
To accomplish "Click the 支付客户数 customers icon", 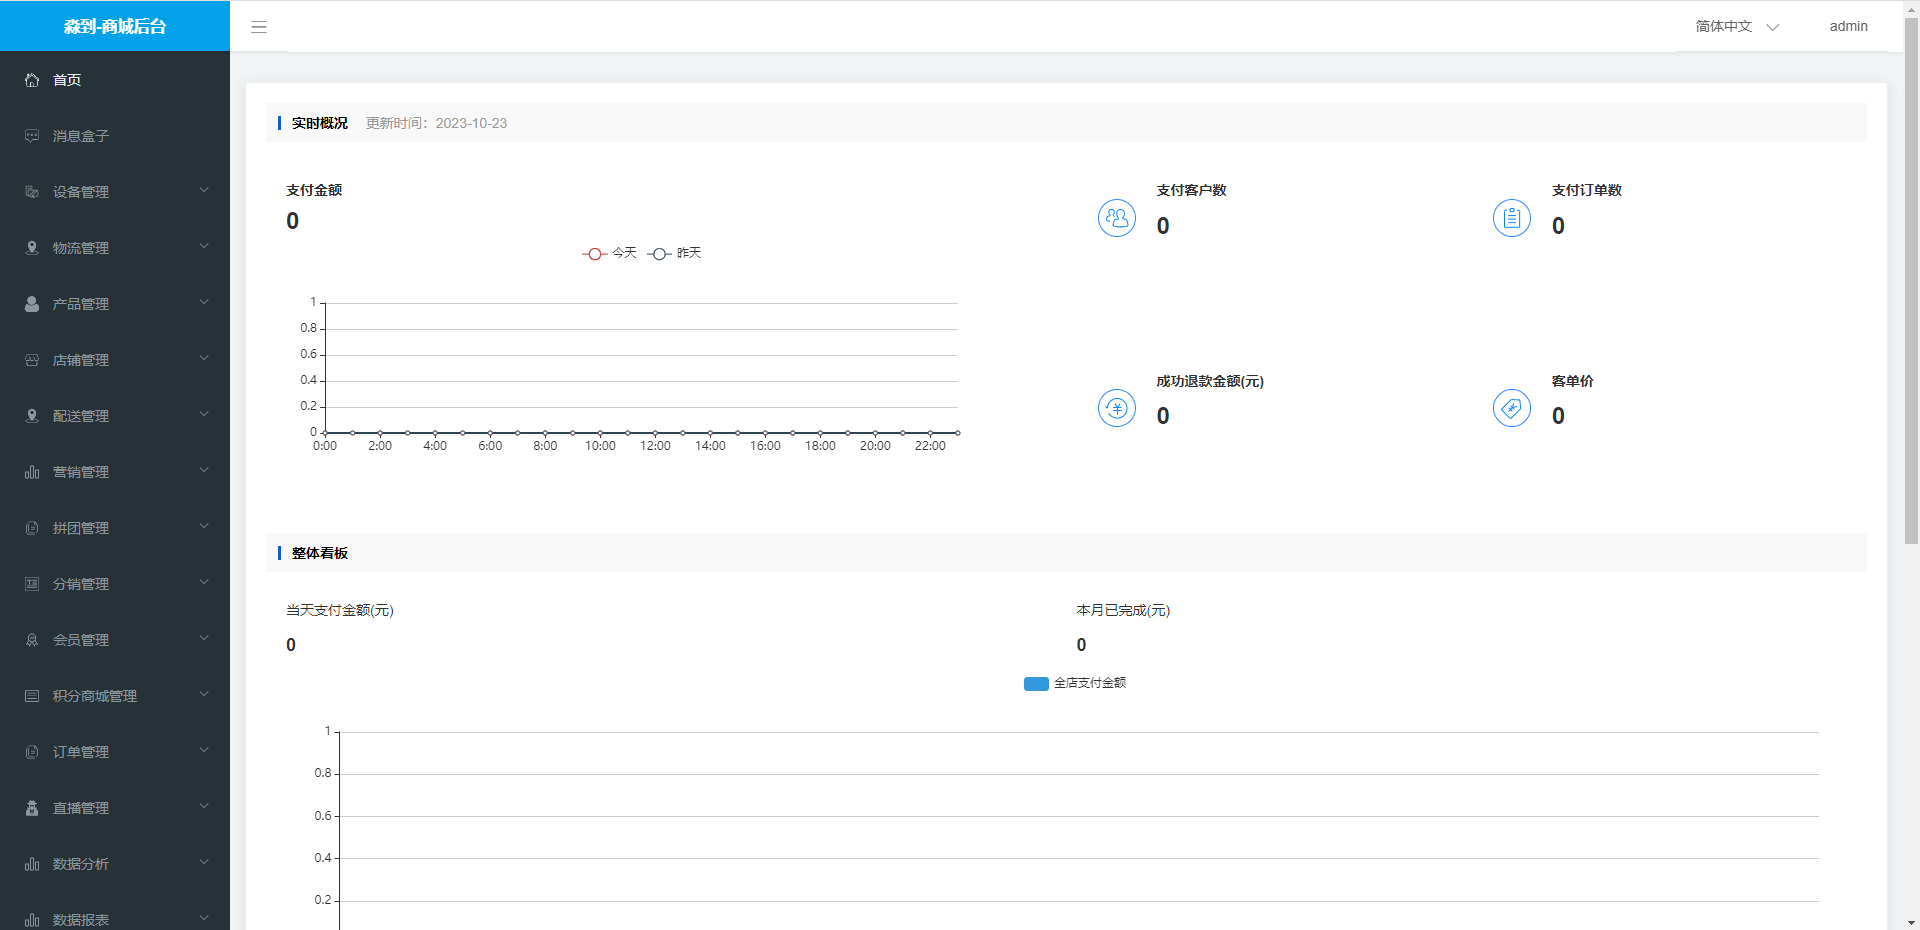I will coord(1117,218).
